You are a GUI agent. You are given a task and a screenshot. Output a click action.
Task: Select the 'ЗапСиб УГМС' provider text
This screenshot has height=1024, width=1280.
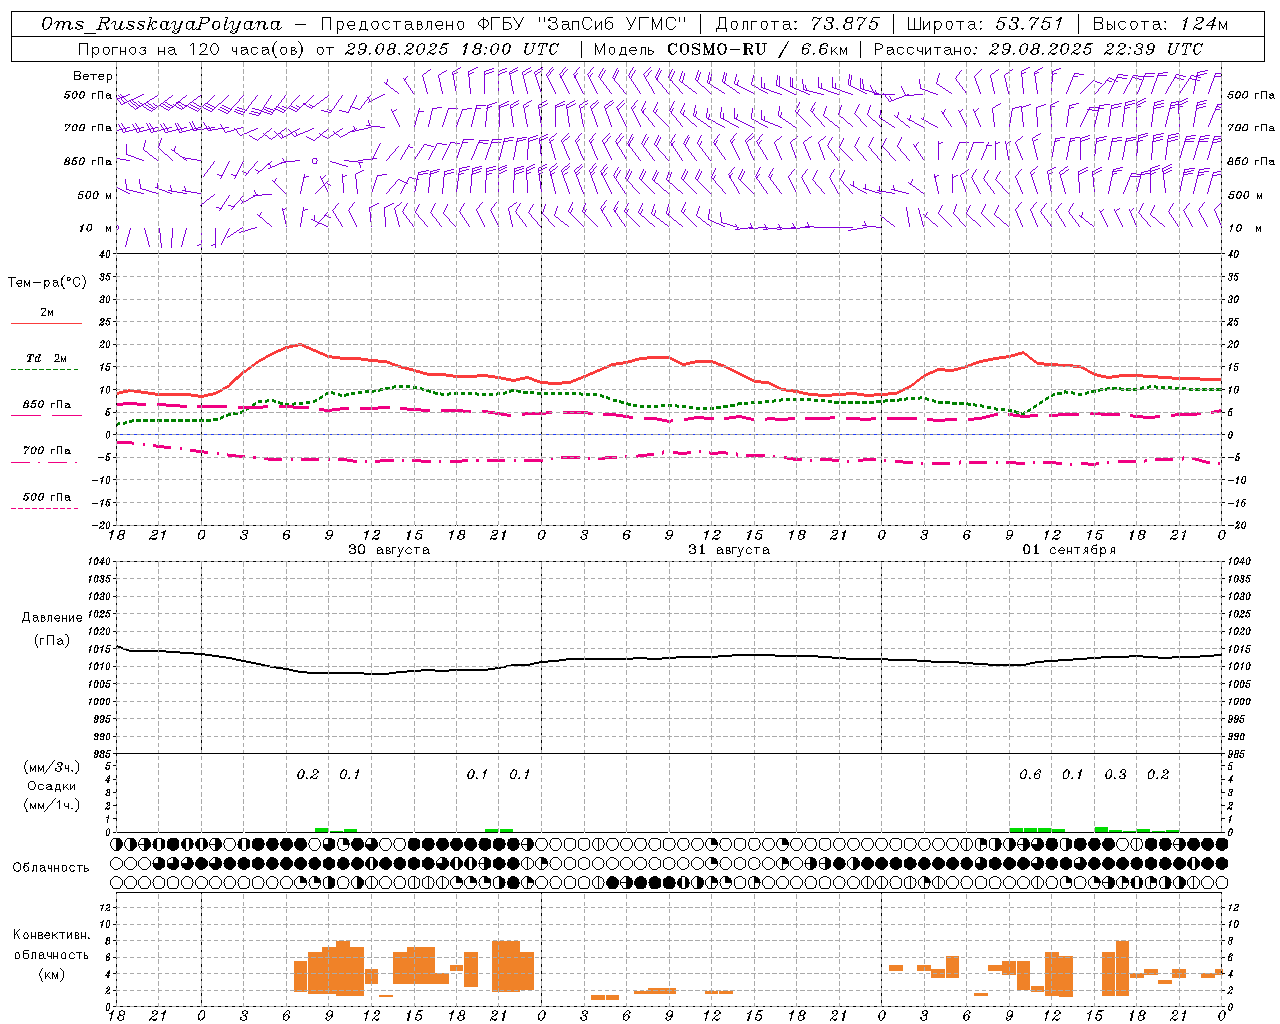coord(614,24)
